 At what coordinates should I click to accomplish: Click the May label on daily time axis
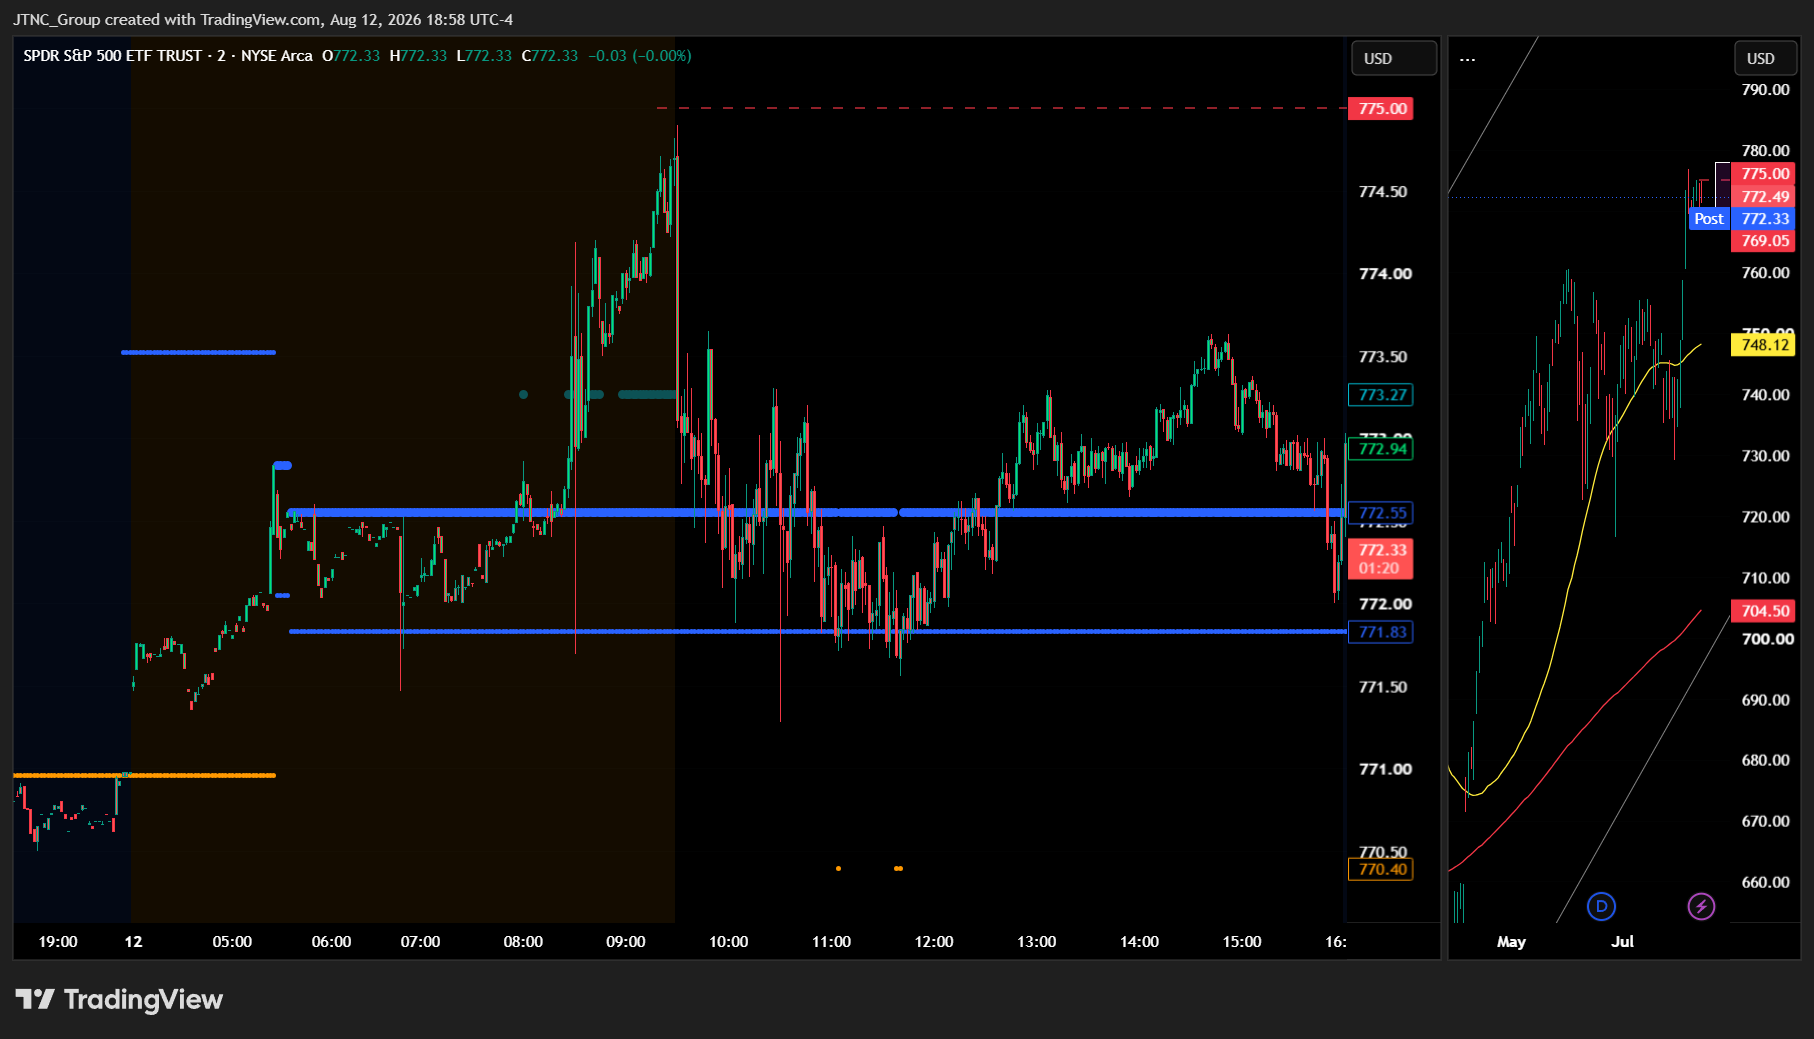[x=1511, y=942]
